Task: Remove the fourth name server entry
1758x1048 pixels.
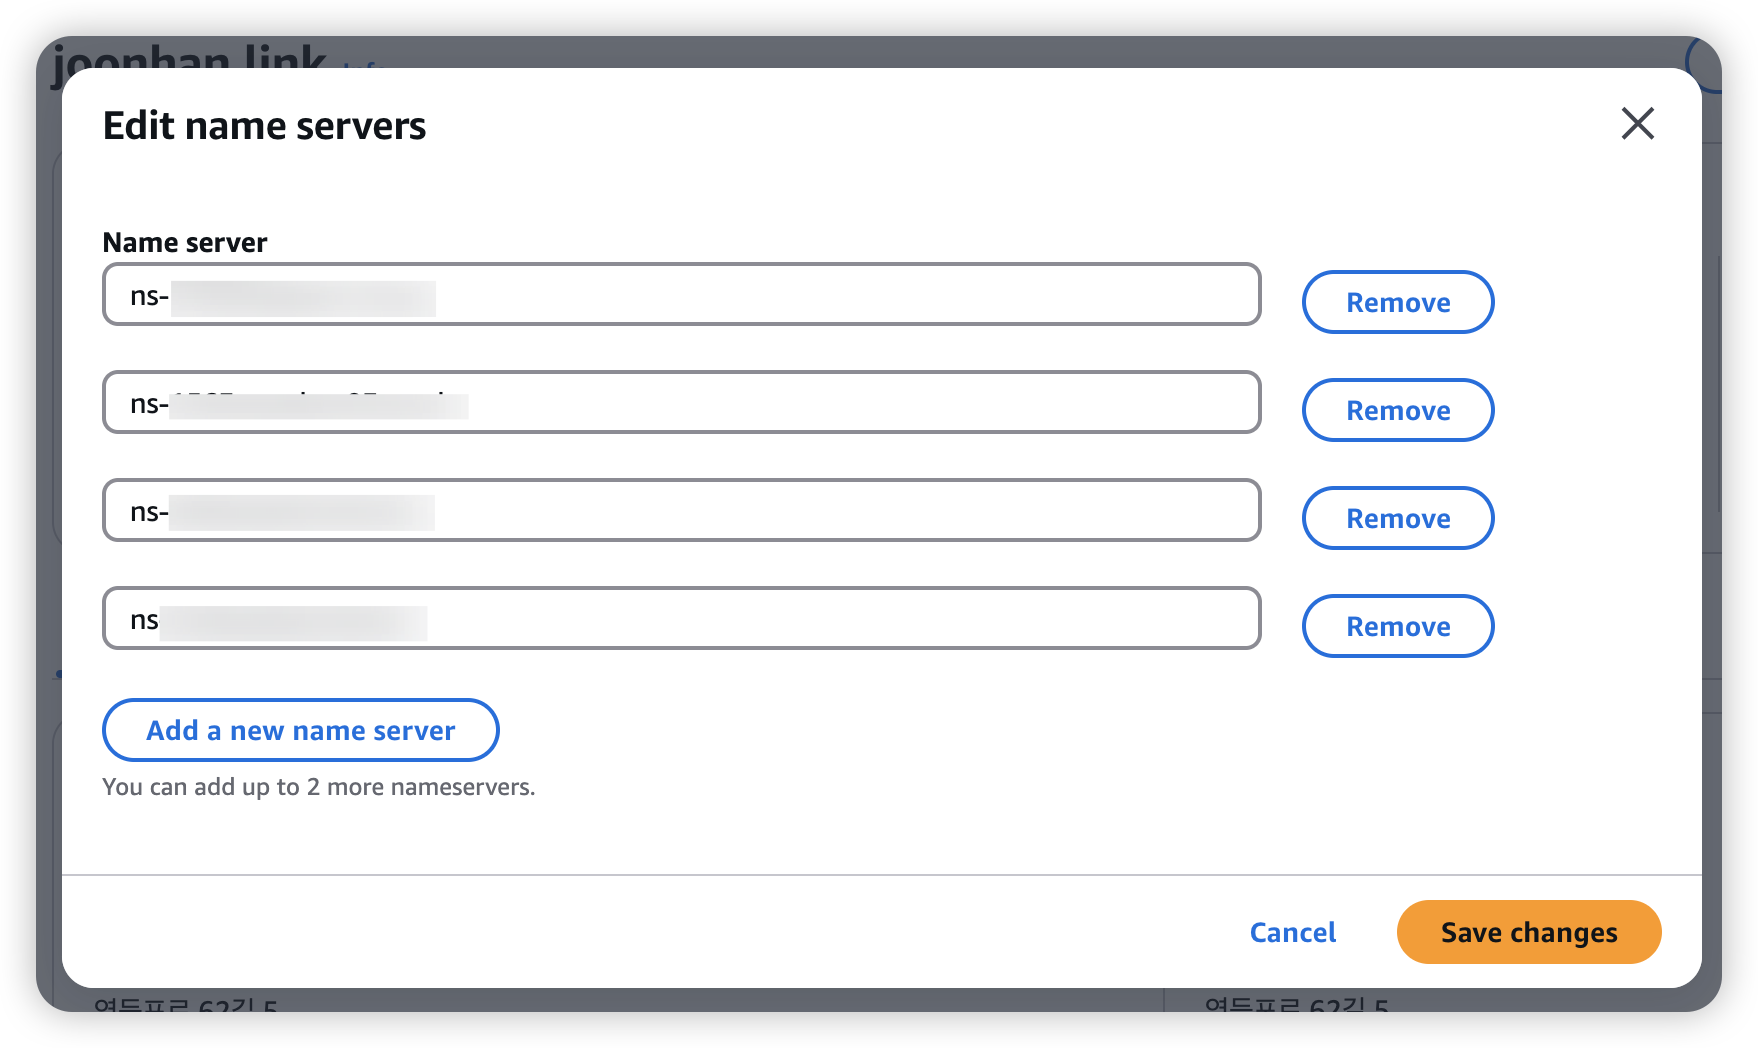Action: point(1397,626)
